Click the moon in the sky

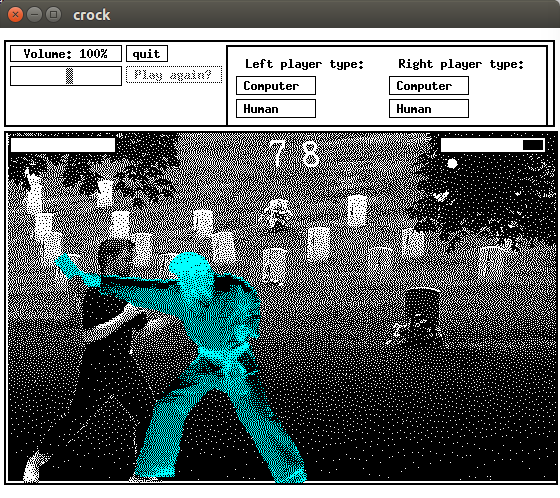[452, 164]
